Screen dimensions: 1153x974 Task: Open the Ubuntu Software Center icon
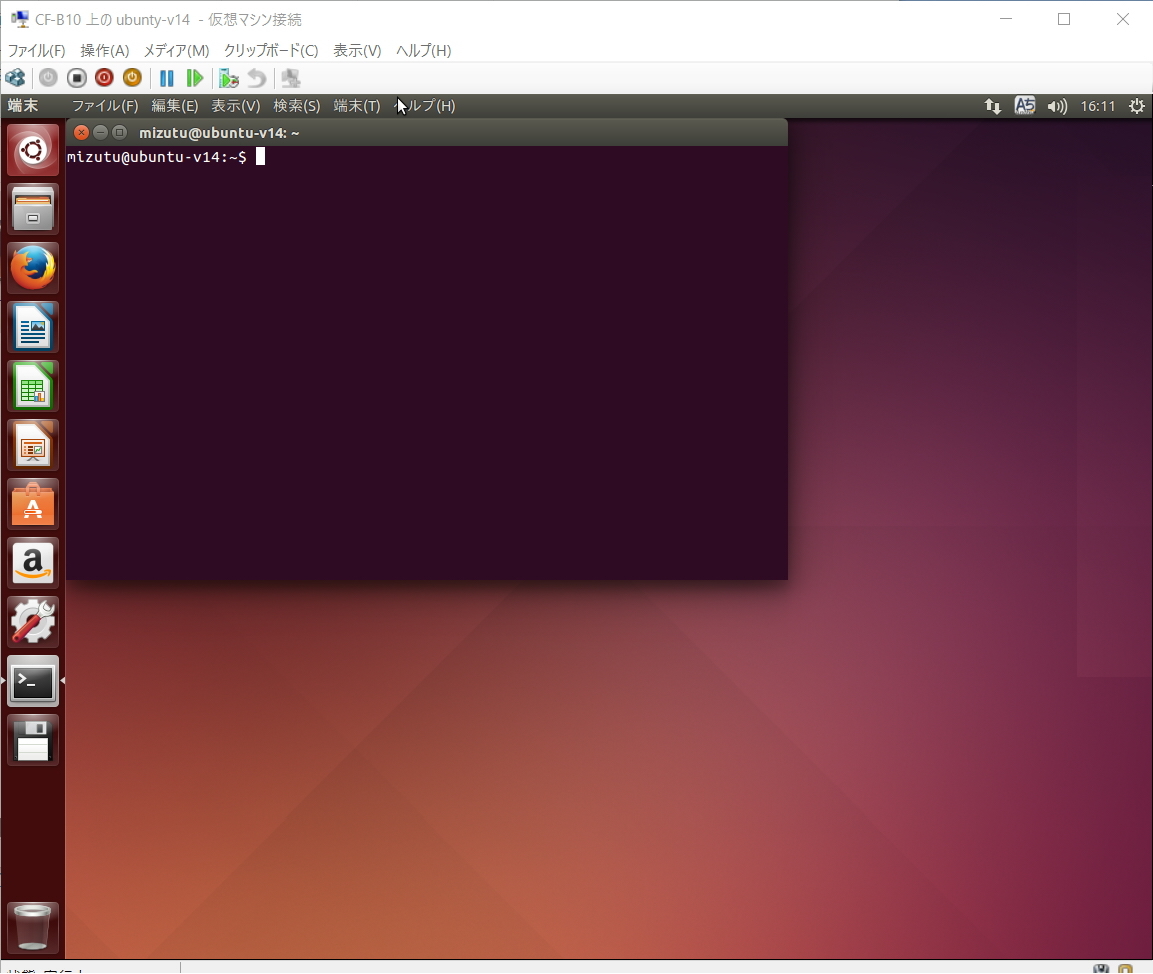33,504
